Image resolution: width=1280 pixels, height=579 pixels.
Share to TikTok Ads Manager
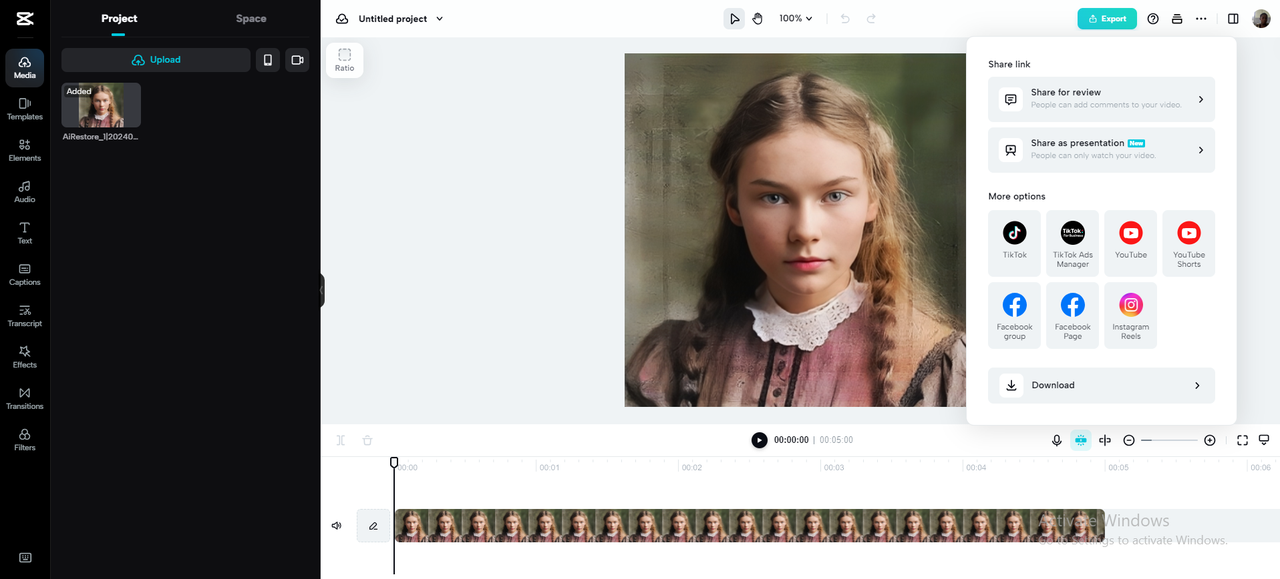tap(1072, 243)
